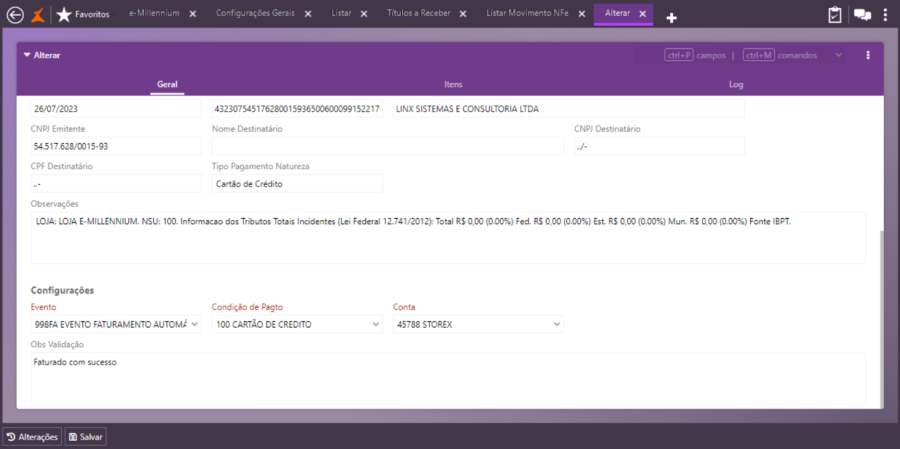900x449 pixels.
Task: Select the Geral section tab
Action: [x=167, y=84]
